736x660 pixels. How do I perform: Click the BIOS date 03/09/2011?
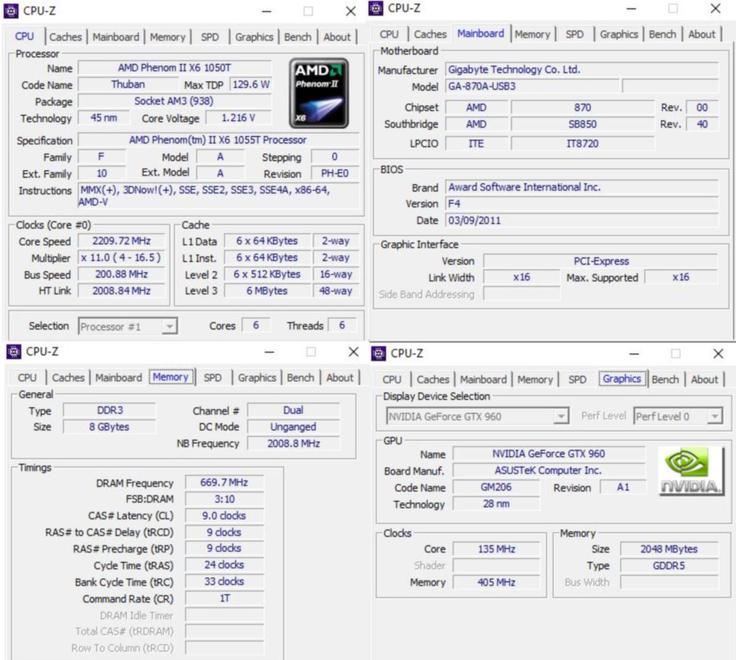point(582,221)
